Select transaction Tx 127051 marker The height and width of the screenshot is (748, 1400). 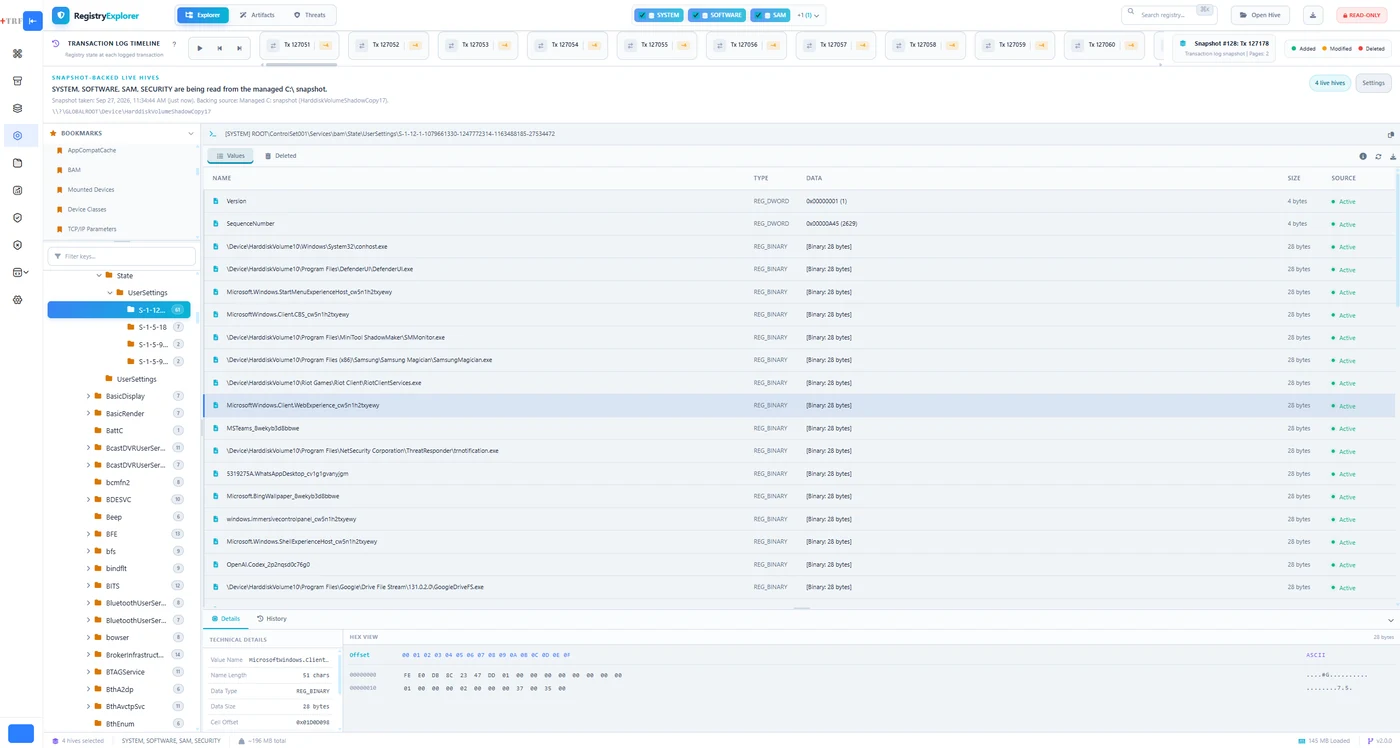tap(300, 45)
